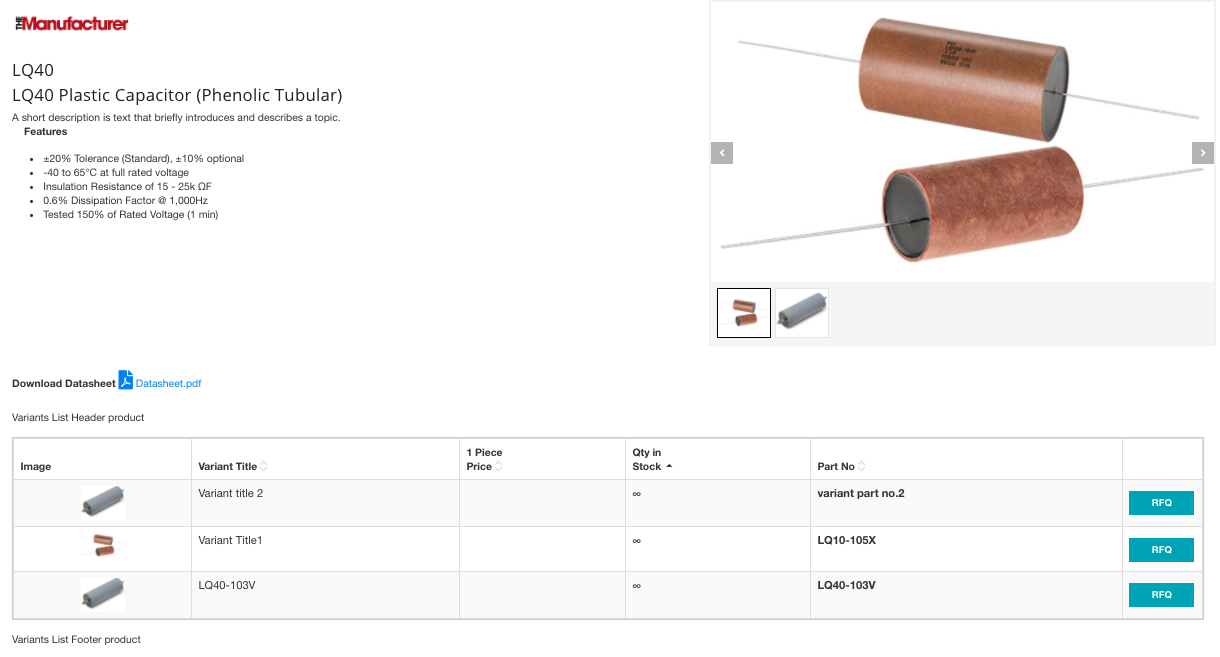Show the previous product image
Viewport: 1220px width, 657px height.
coord(722,153)
